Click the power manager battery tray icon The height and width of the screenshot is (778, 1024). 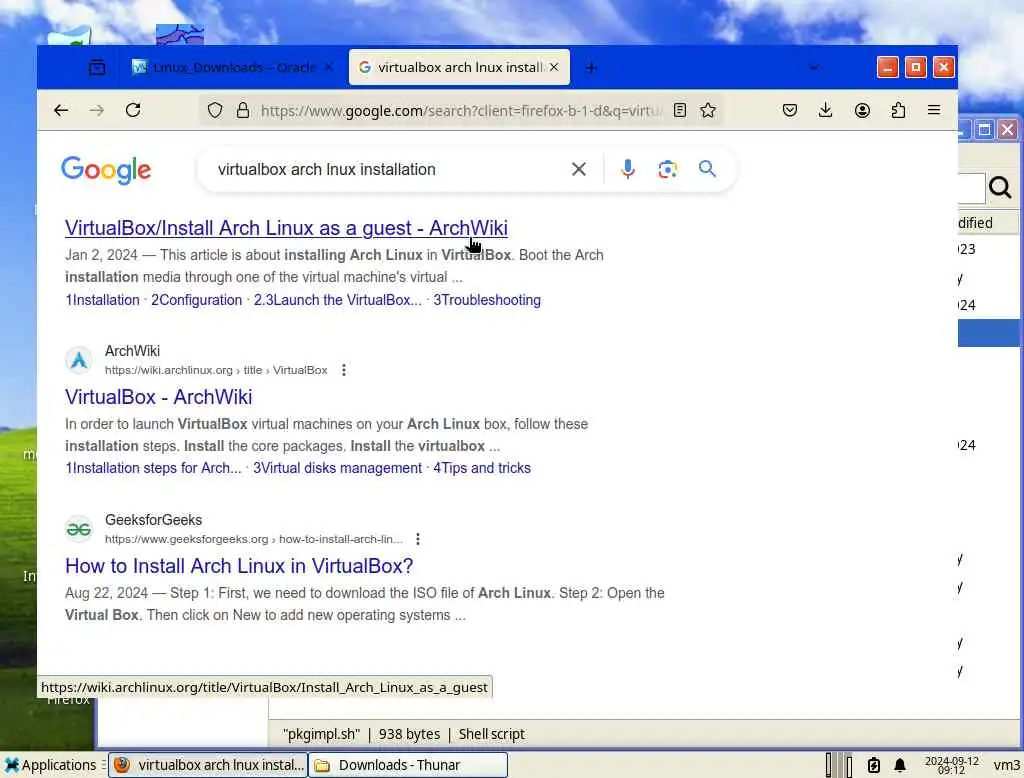click(874, 765)
